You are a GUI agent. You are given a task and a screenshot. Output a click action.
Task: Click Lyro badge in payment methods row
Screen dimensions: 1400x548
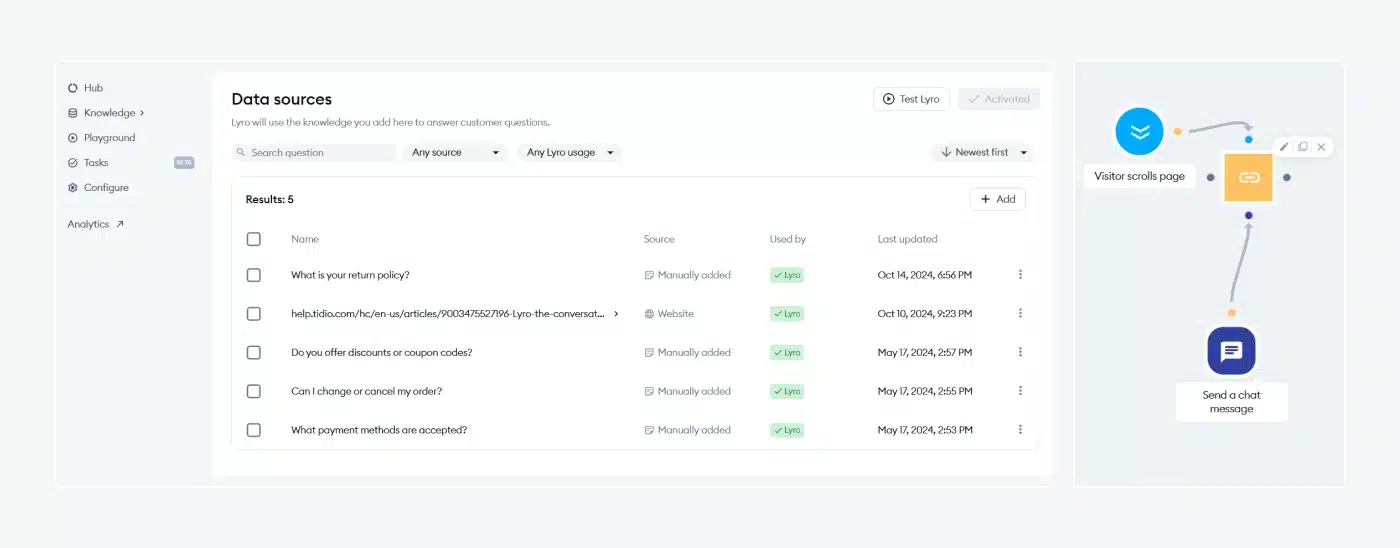pyautogui.click(x=787, y=430)
